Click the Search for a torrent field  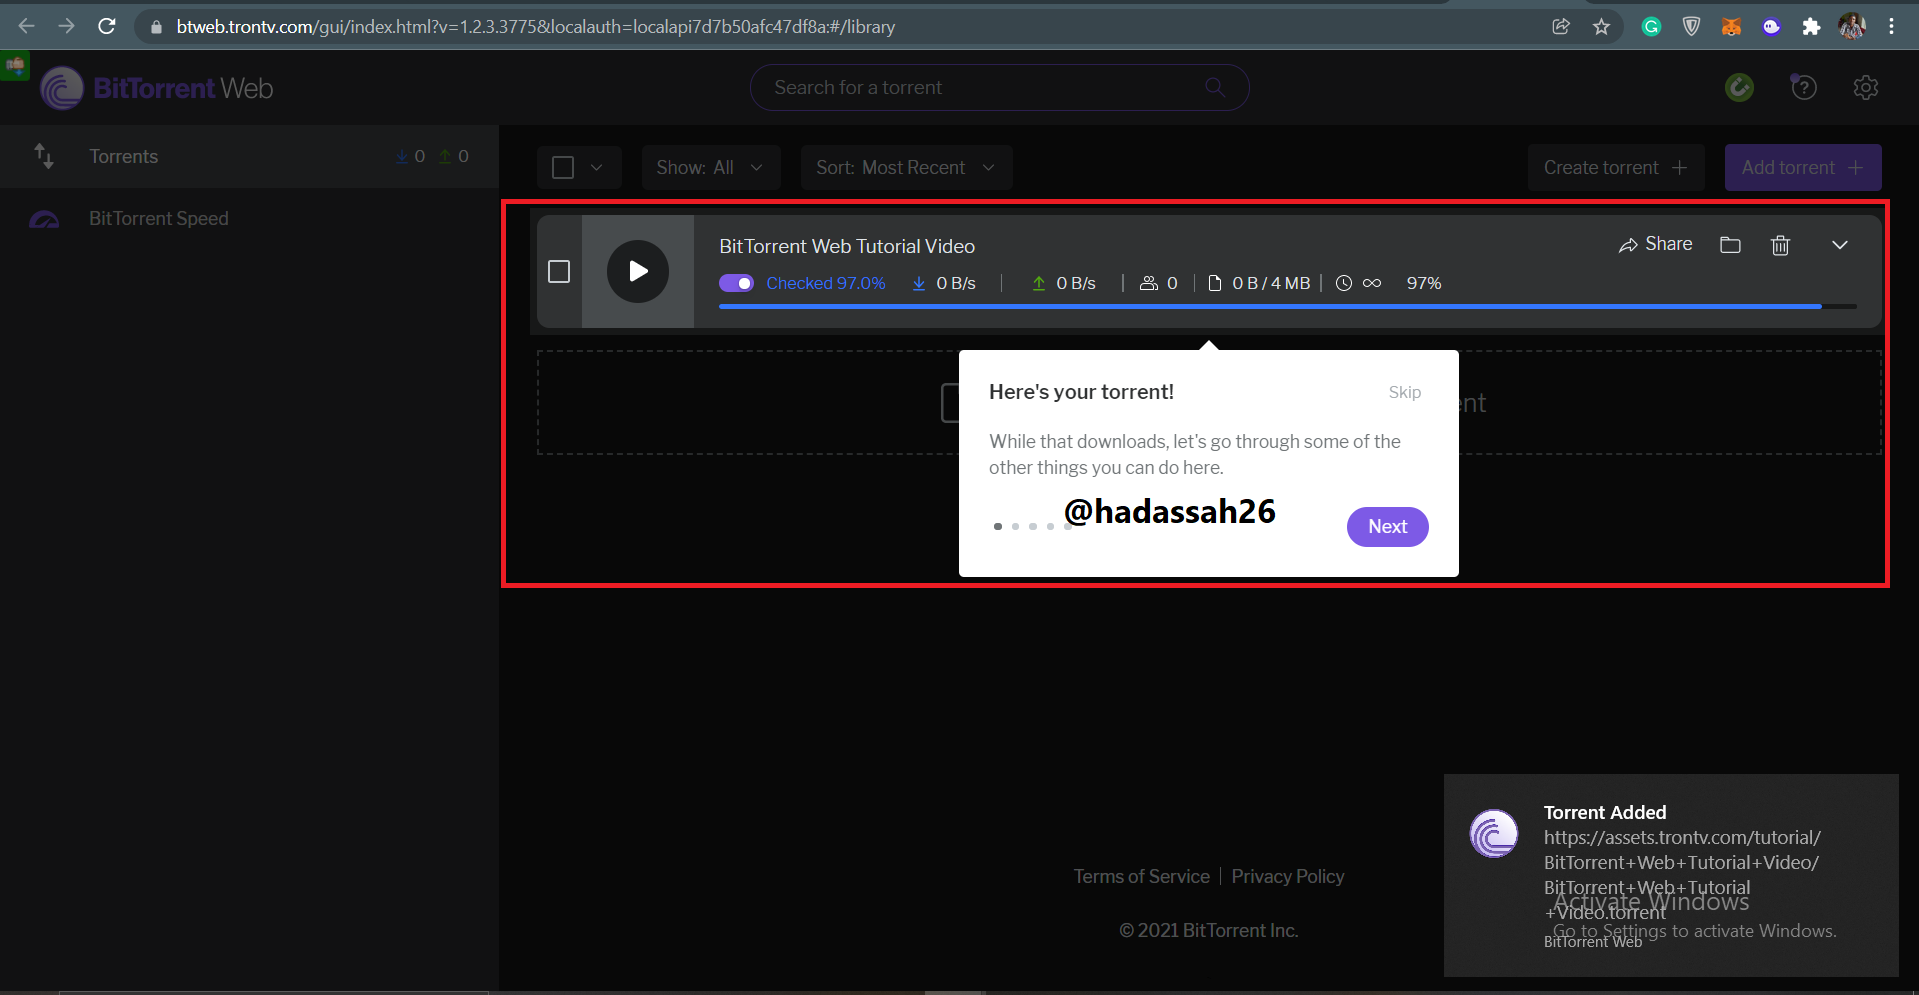click(999, 87)
